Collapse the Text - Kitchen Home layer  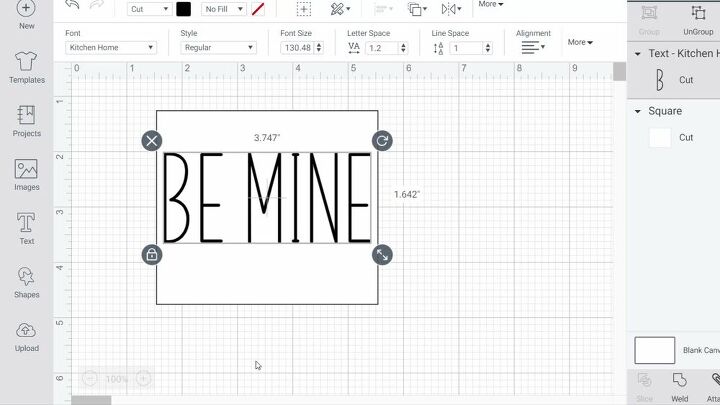(638, 54)
